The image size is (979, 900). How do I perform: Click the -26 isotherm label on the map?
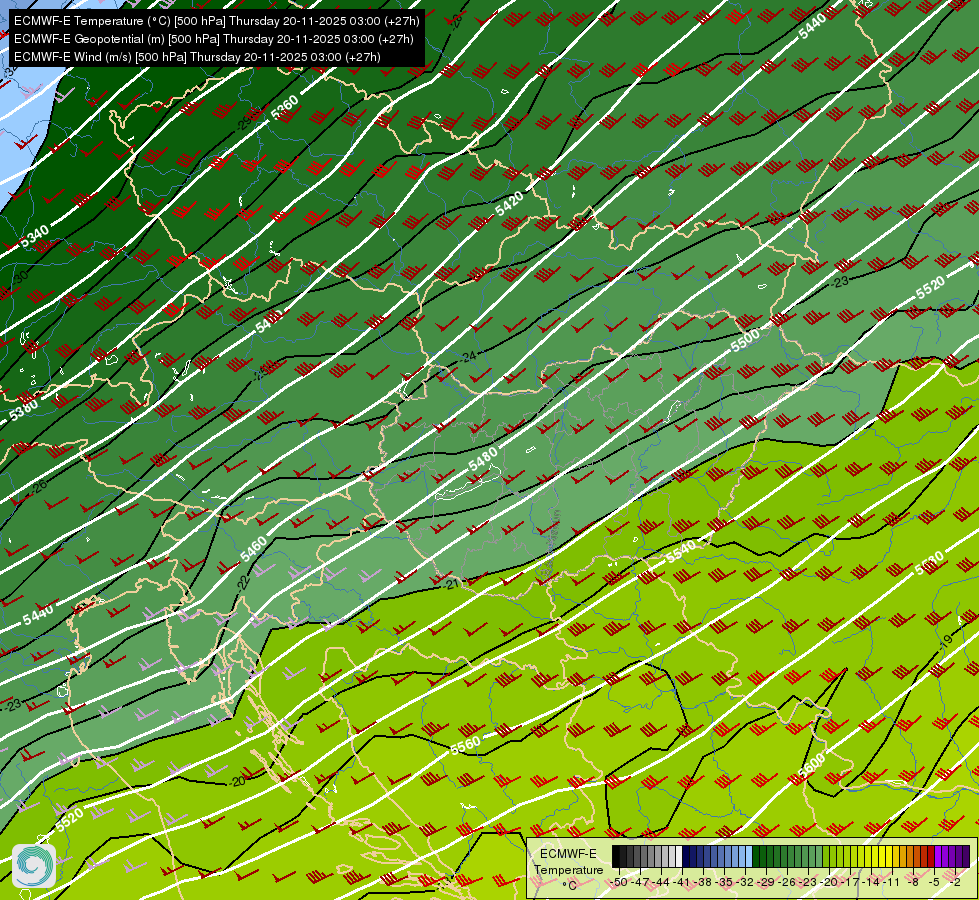[40, 487]
